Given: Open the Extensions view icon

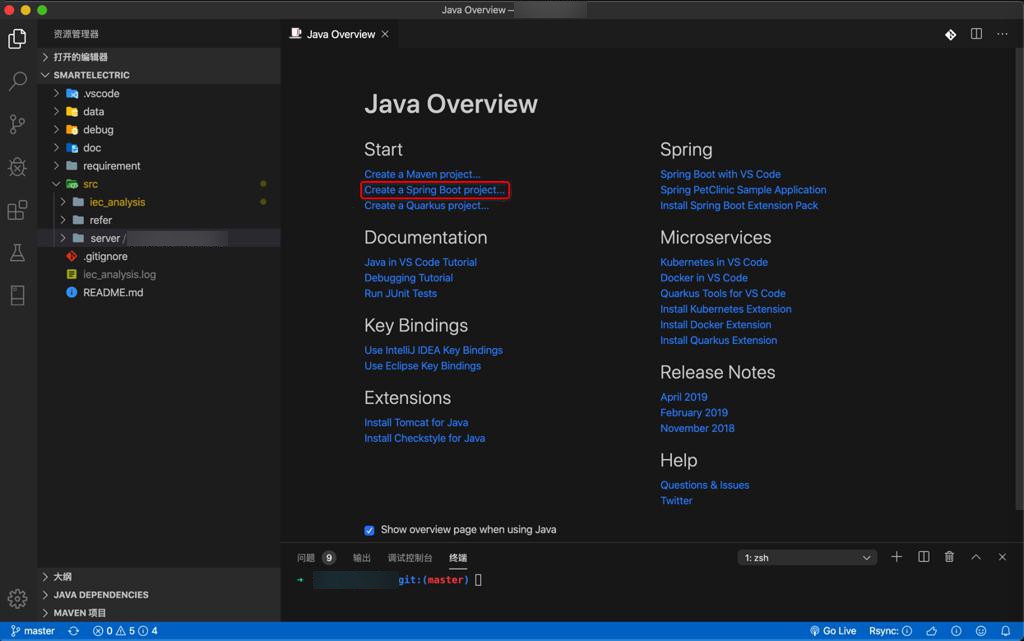Looking at the screenshot, I should point(17,210).
